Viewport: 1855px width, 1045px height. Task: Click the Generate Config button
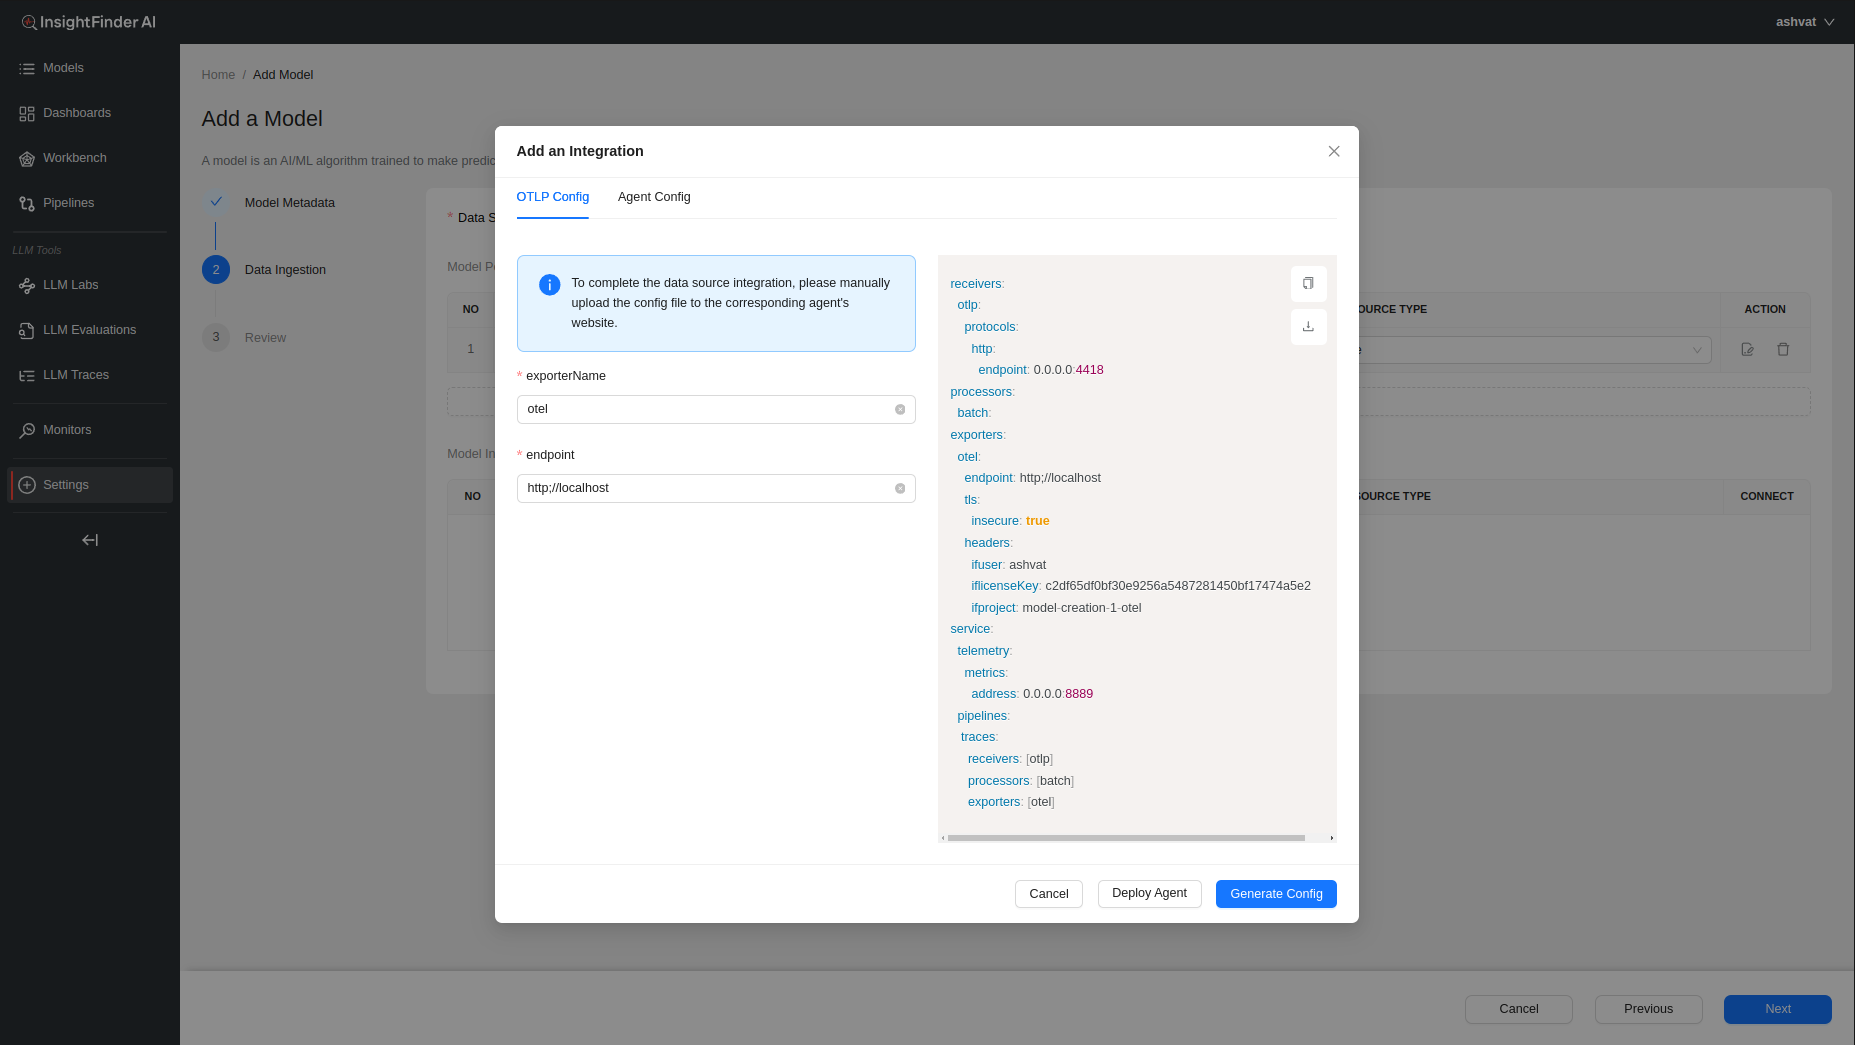point(1276,894)
